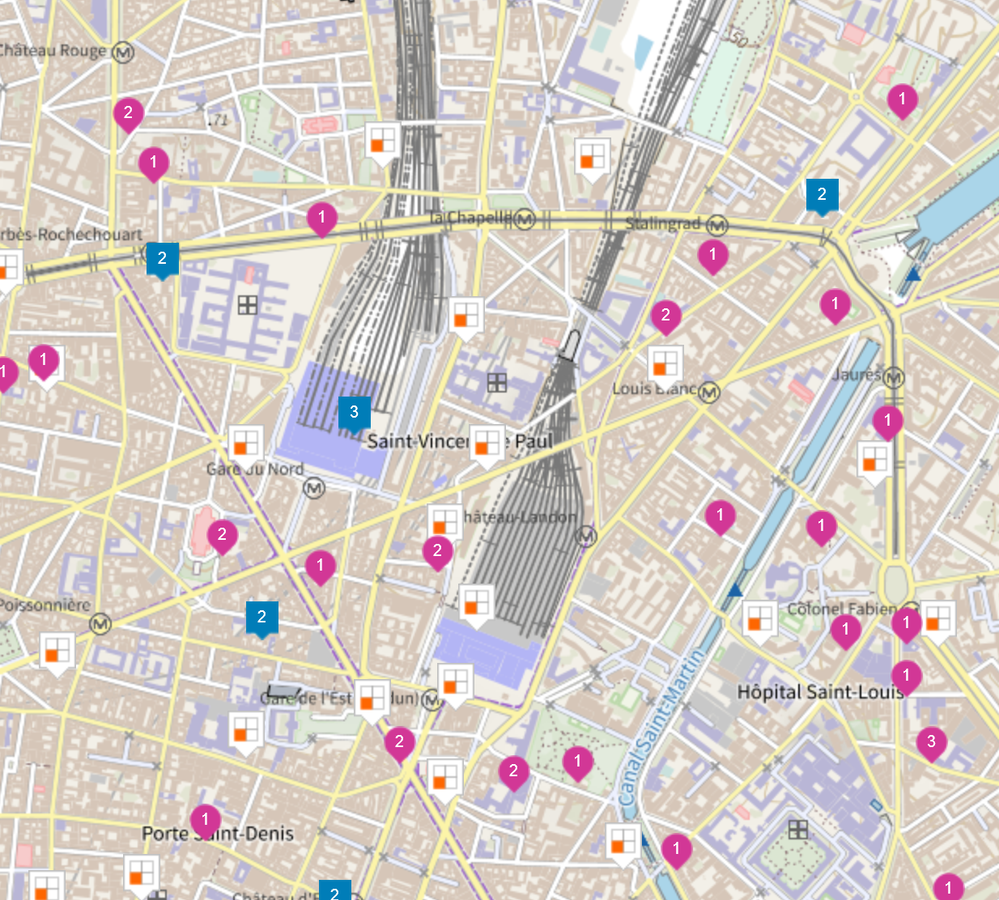The width and height of the screenshot is (999, 900).
Task: Open pink marker 1 below Stalingrad station
Action: pyautogui.click(x=712, y=256)
